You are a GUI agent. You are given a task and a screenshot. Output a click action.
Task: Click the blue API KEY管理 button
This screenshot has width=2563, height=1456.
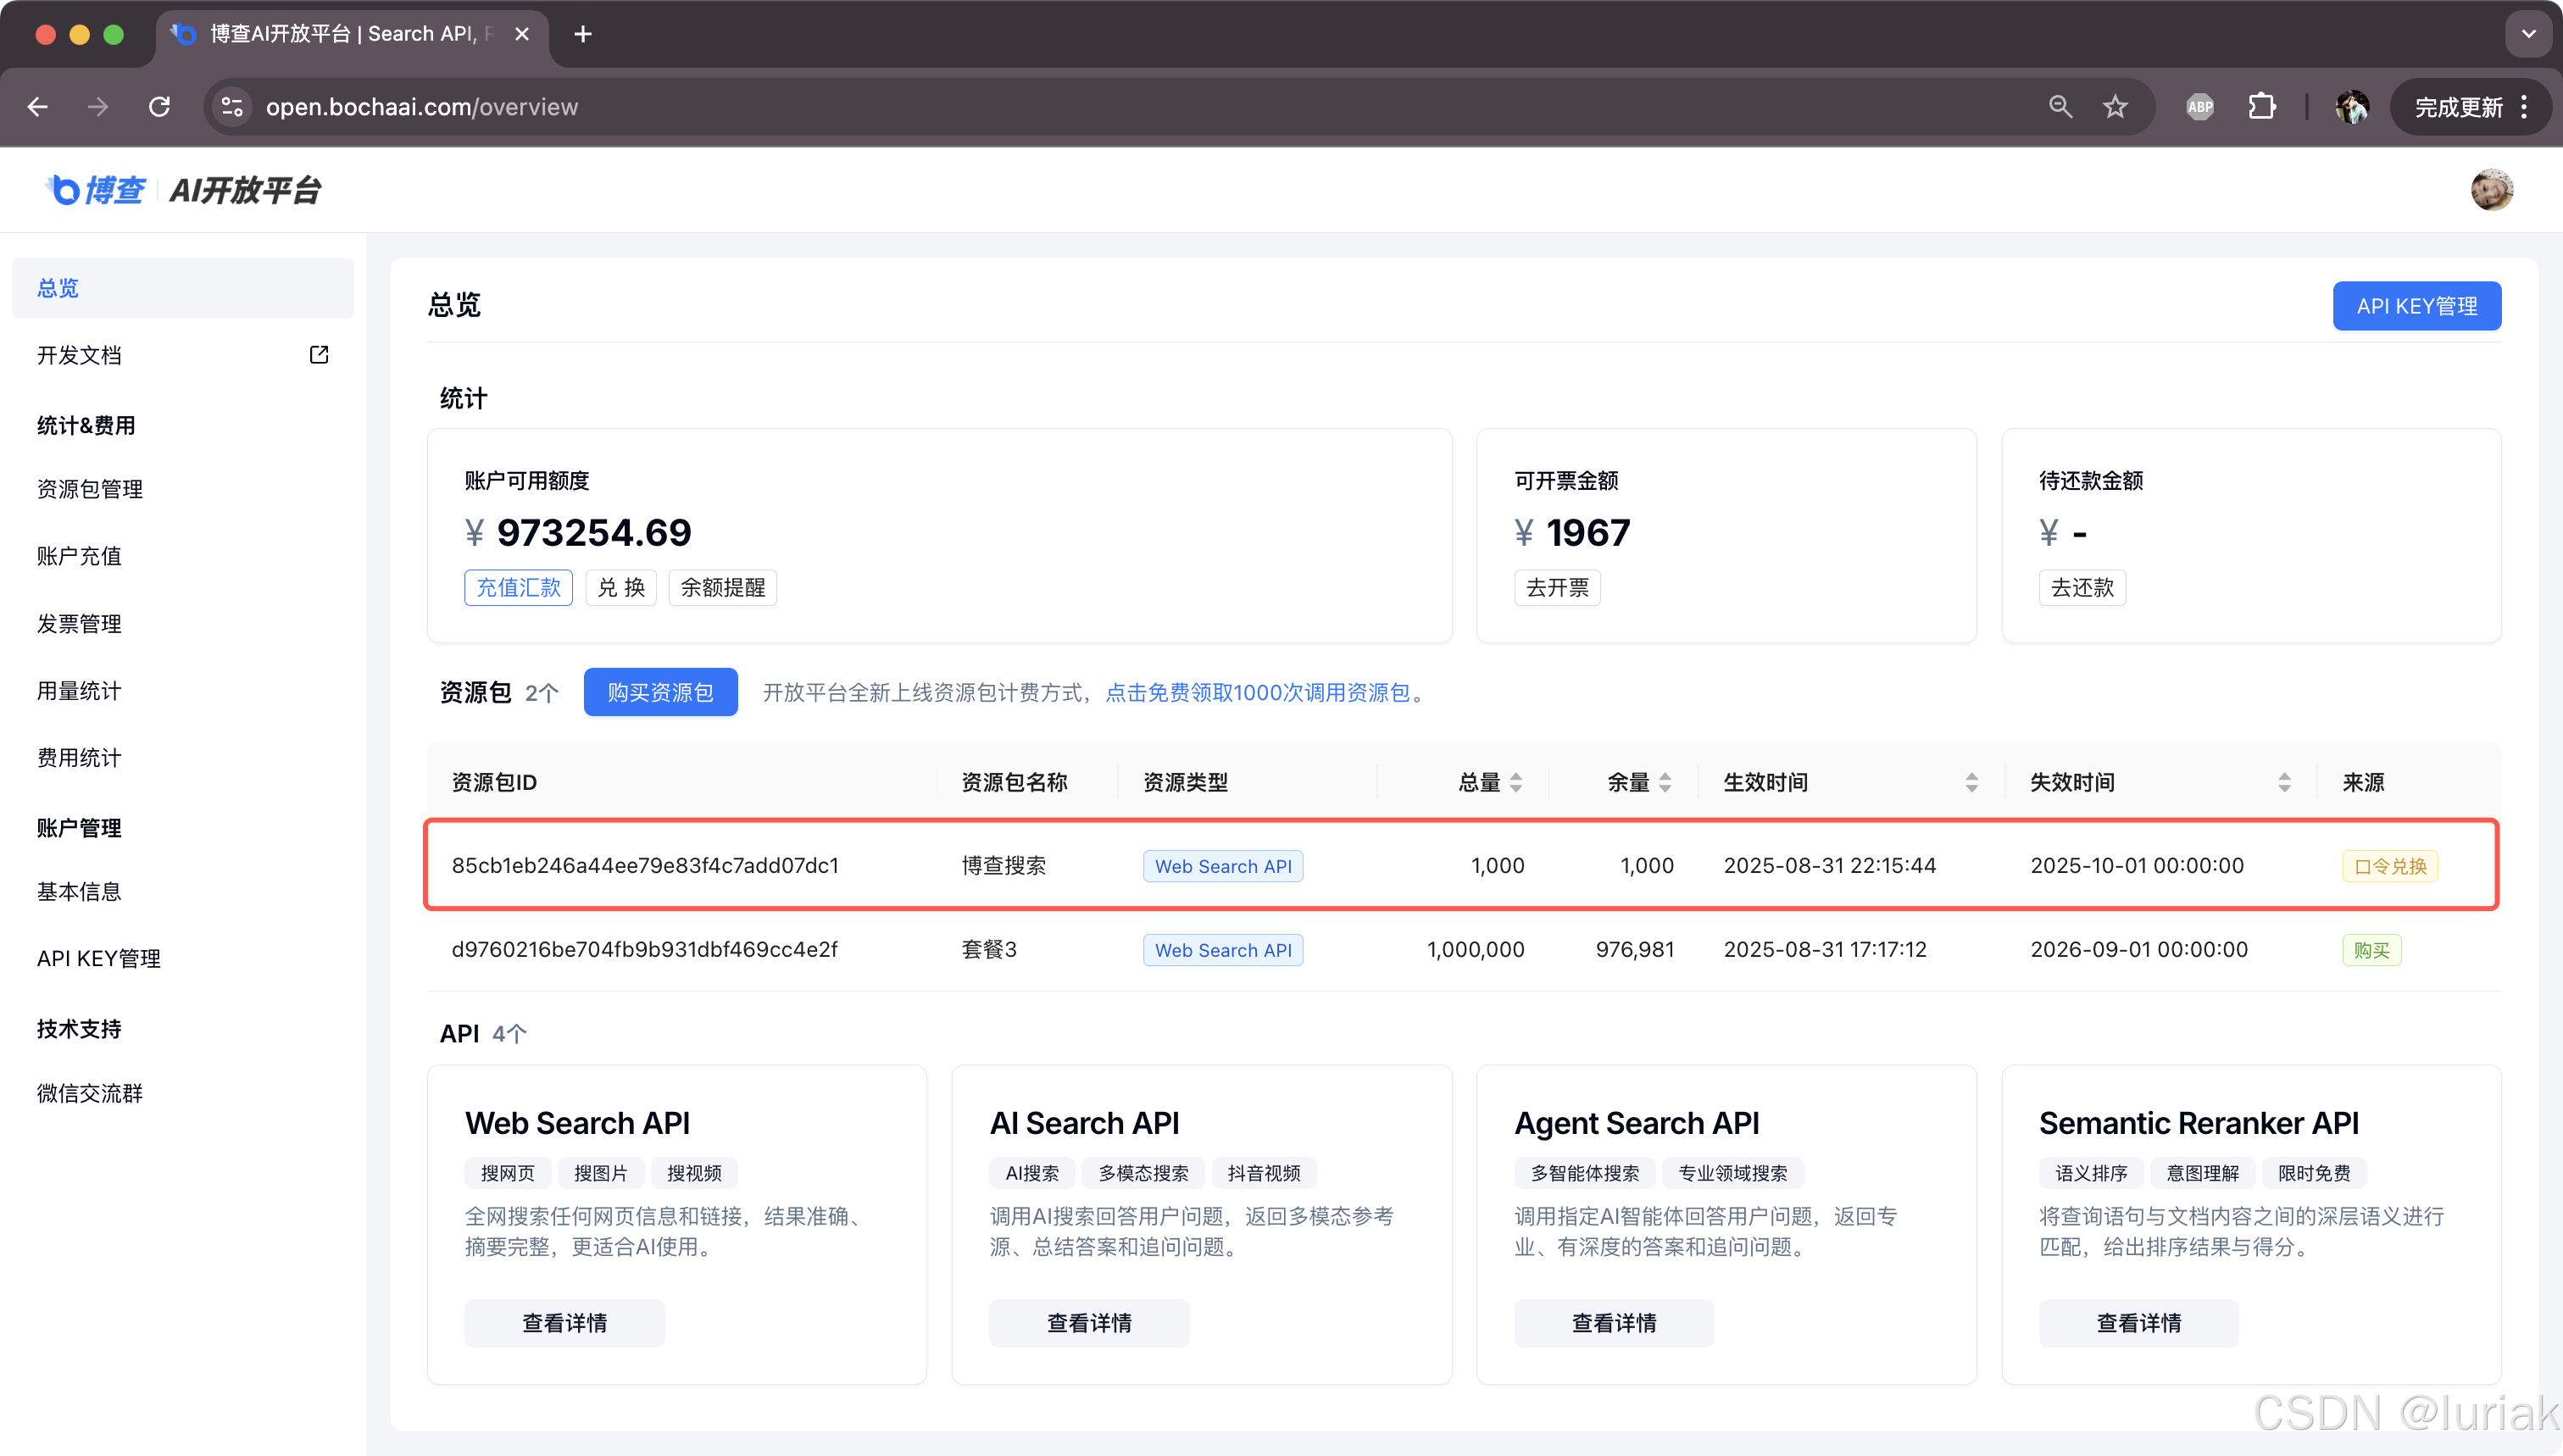[2417, 306]
